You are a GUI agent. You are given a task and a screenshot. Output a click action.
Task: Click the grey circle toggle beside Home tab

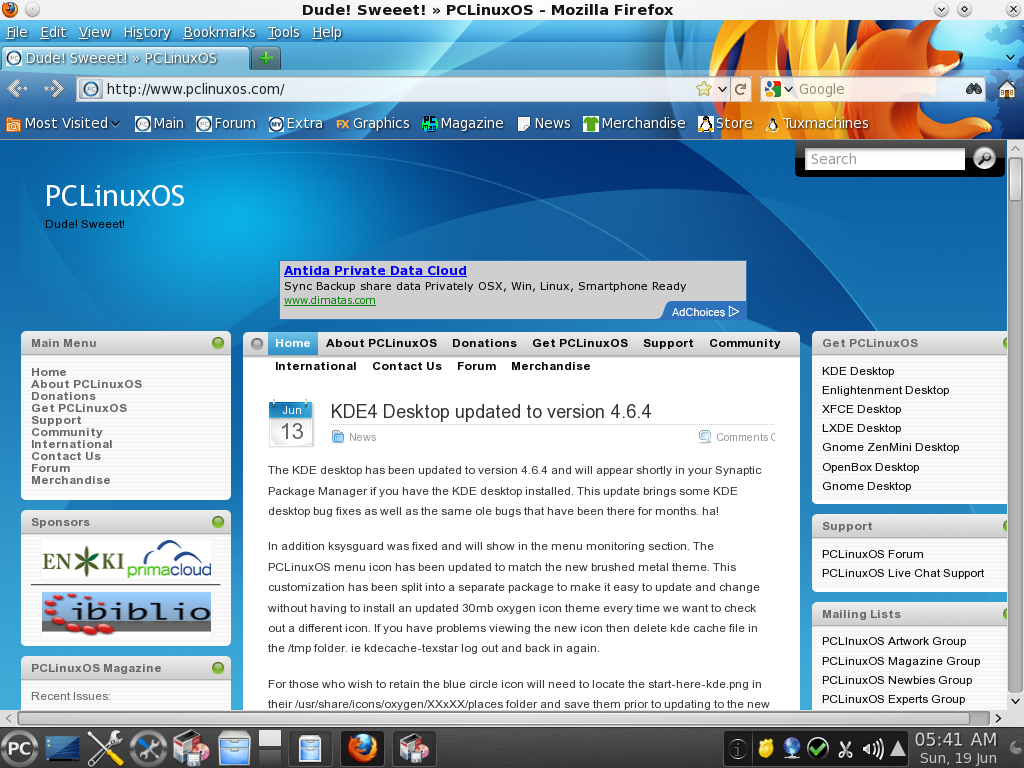pyautogui.click(x=257, y=344)
